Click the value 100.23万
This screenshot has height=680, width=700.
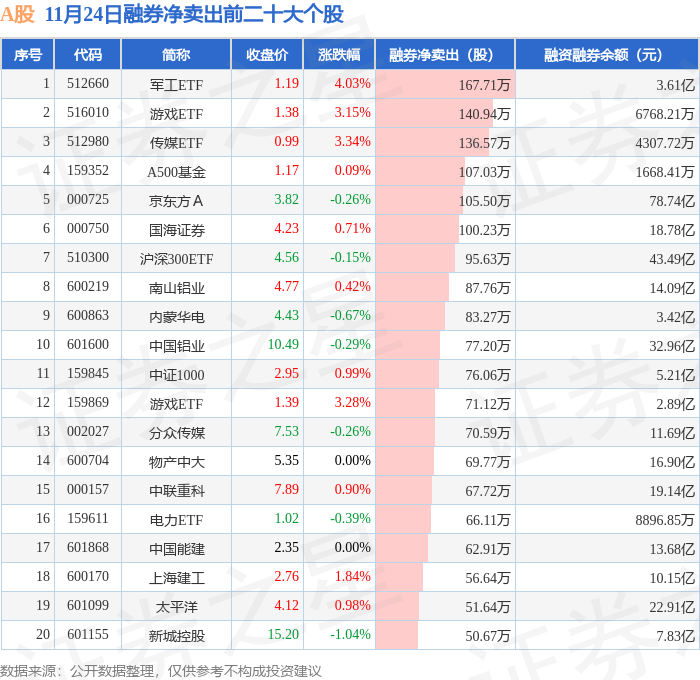(484, 230)
